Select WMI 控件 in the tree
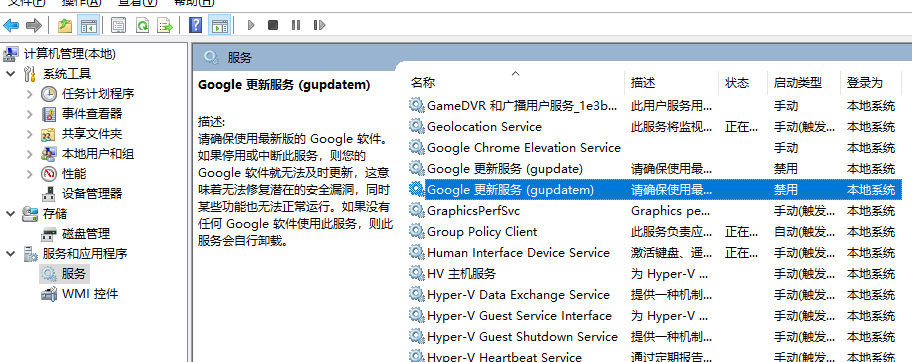This screenshot has height=362, width=912. [90, 294]
